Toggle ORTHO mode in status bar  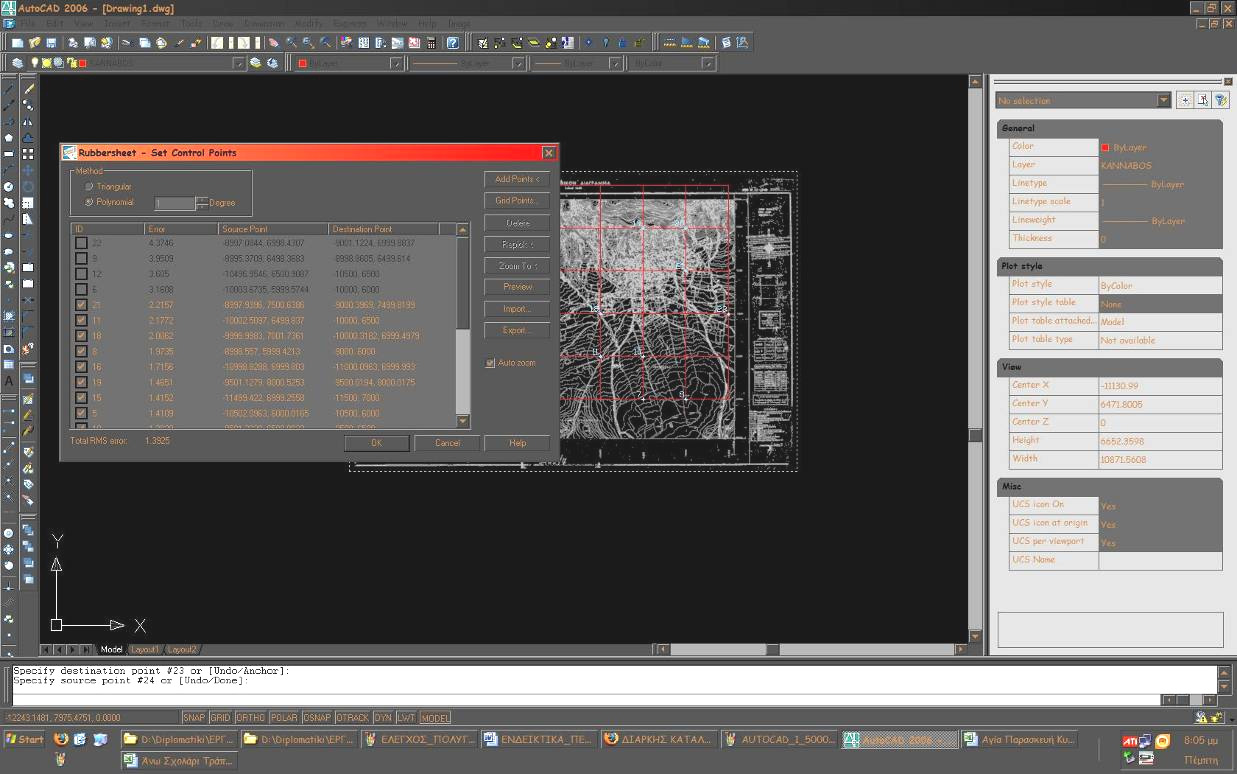point(250,717)
